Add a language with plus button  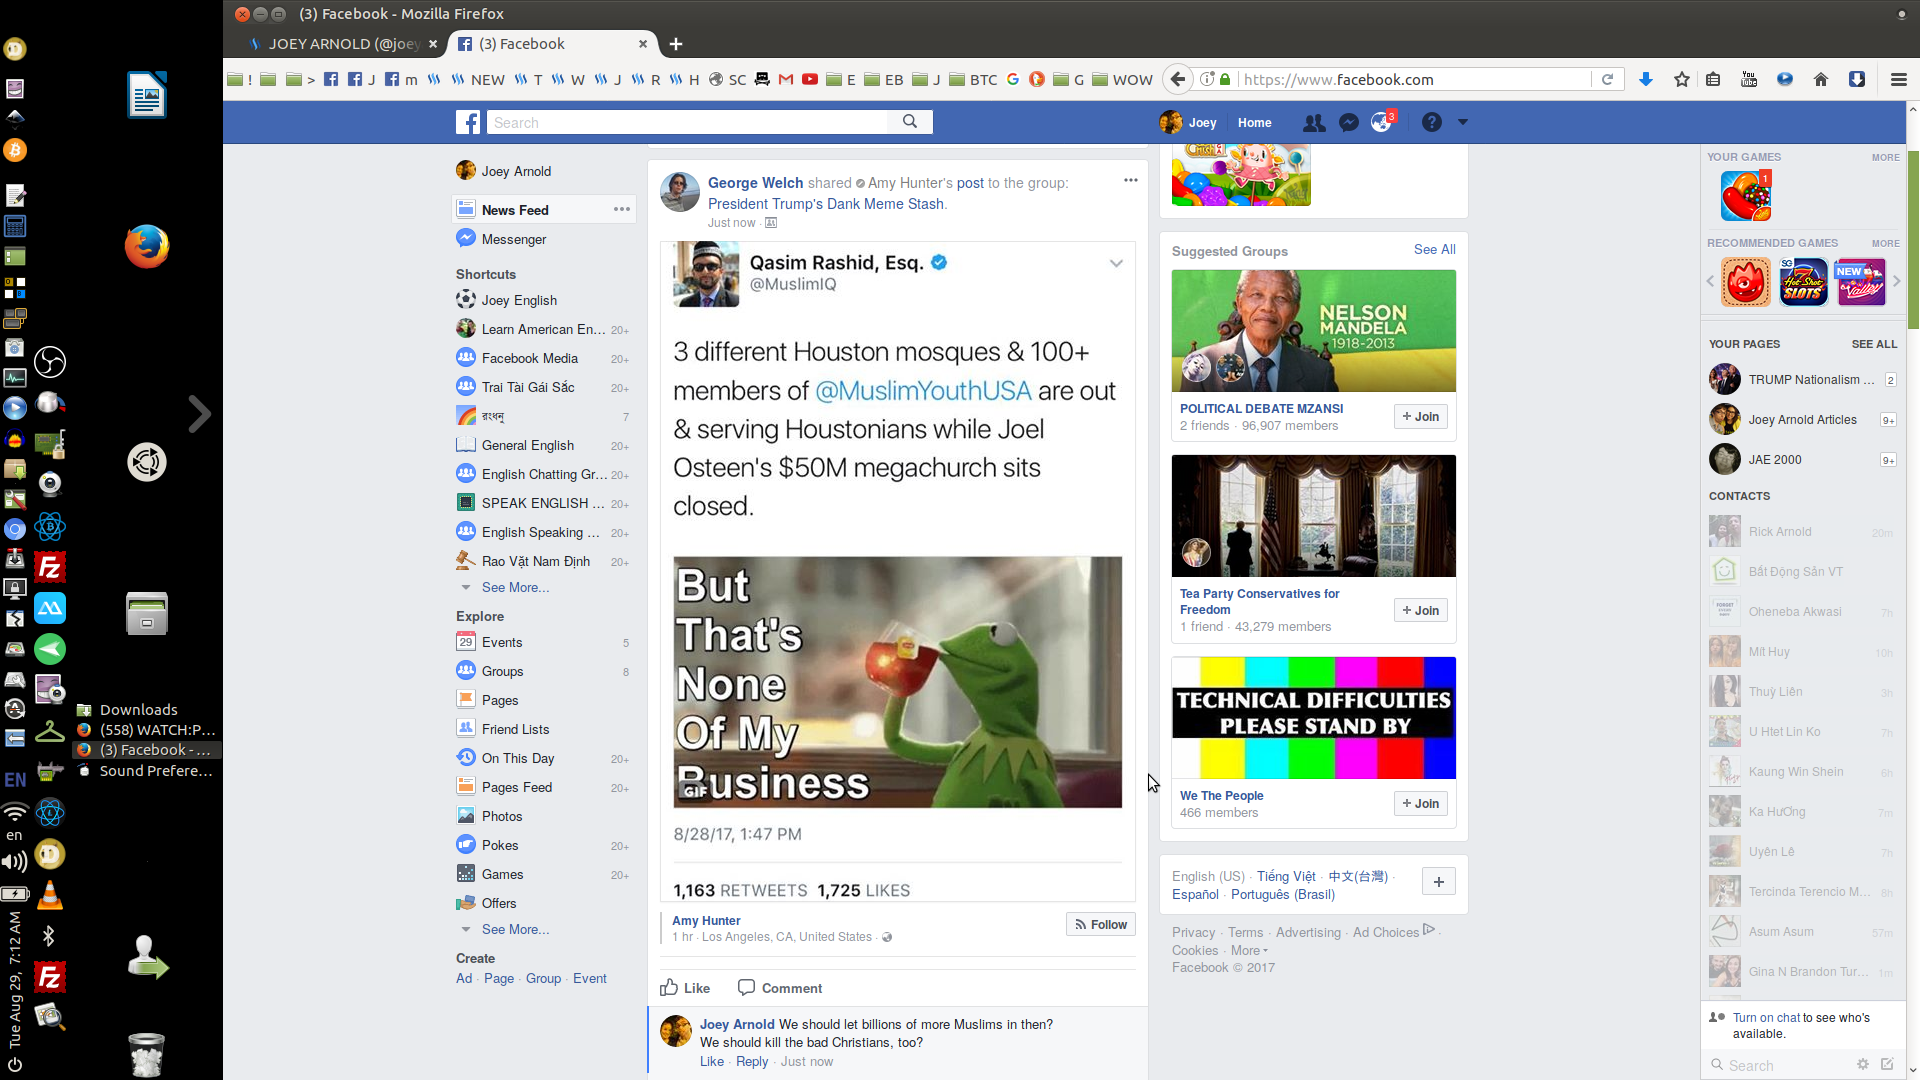[1439, 882]
